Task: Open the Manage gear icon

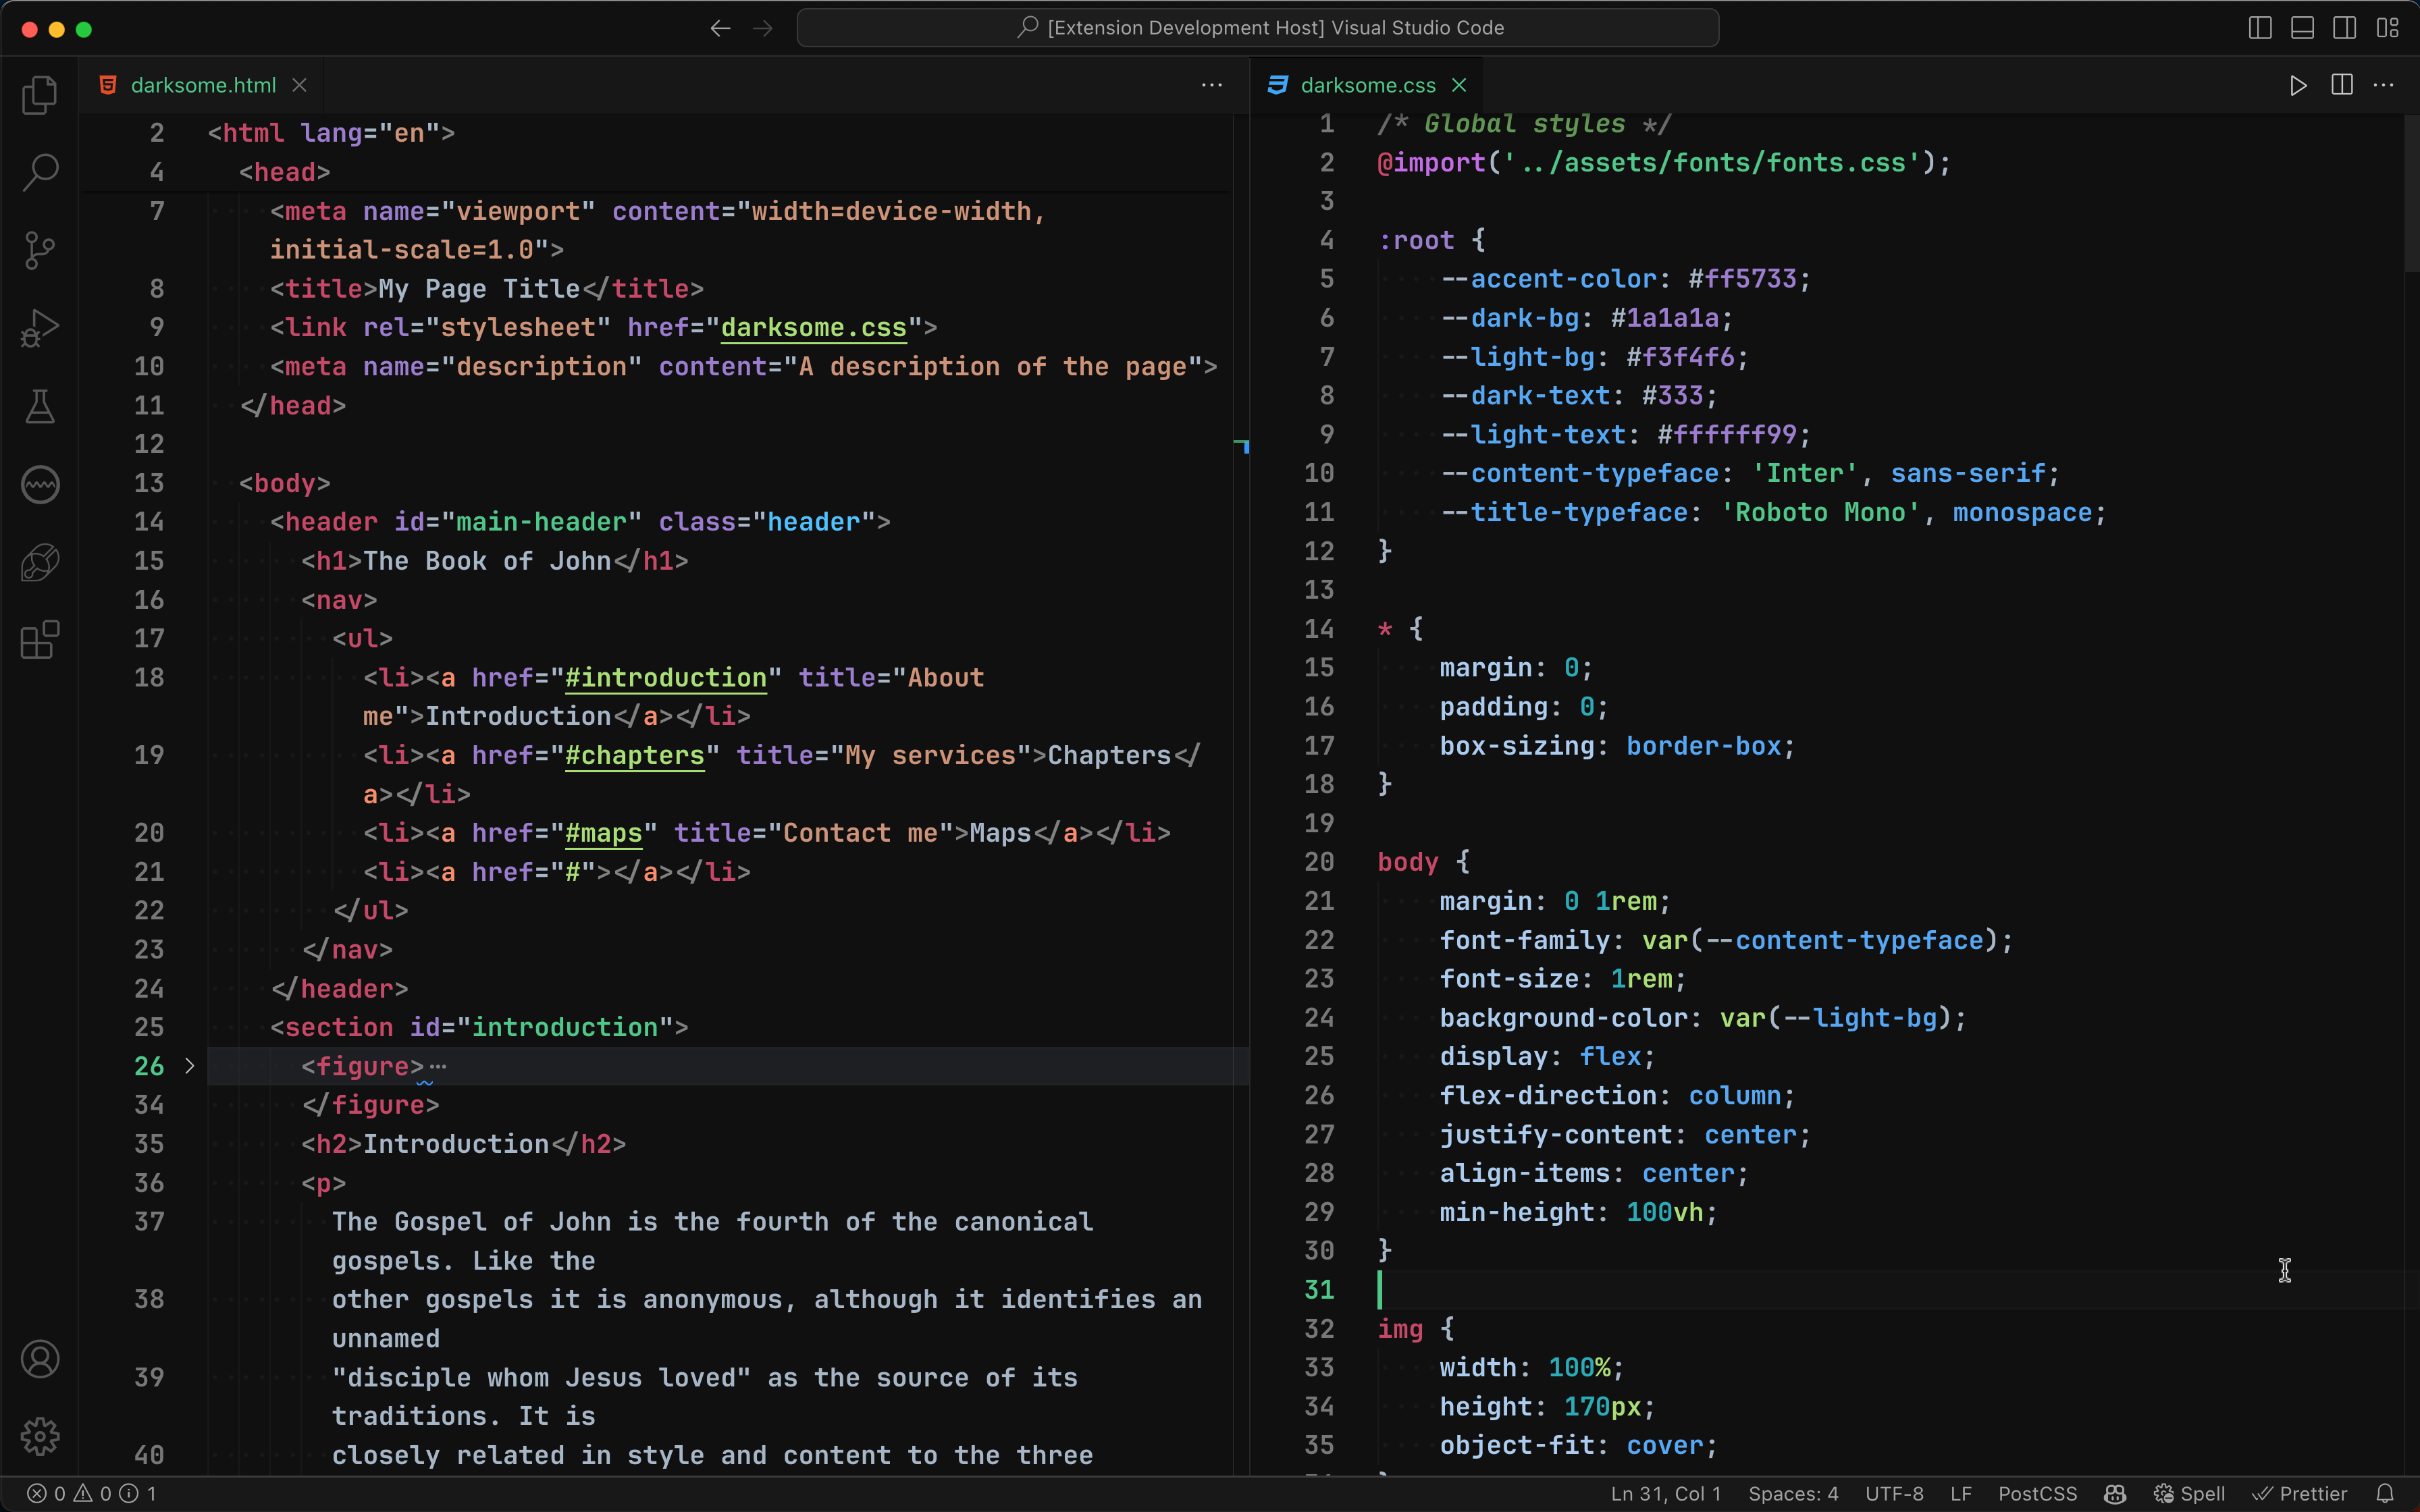Action: [40, 1436]
